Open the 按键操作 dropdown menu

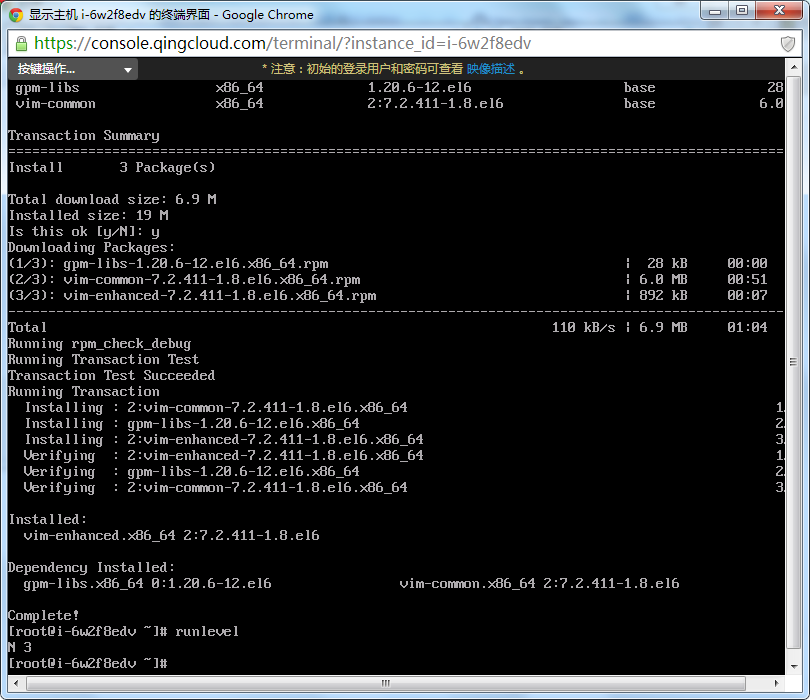(73, 69)
